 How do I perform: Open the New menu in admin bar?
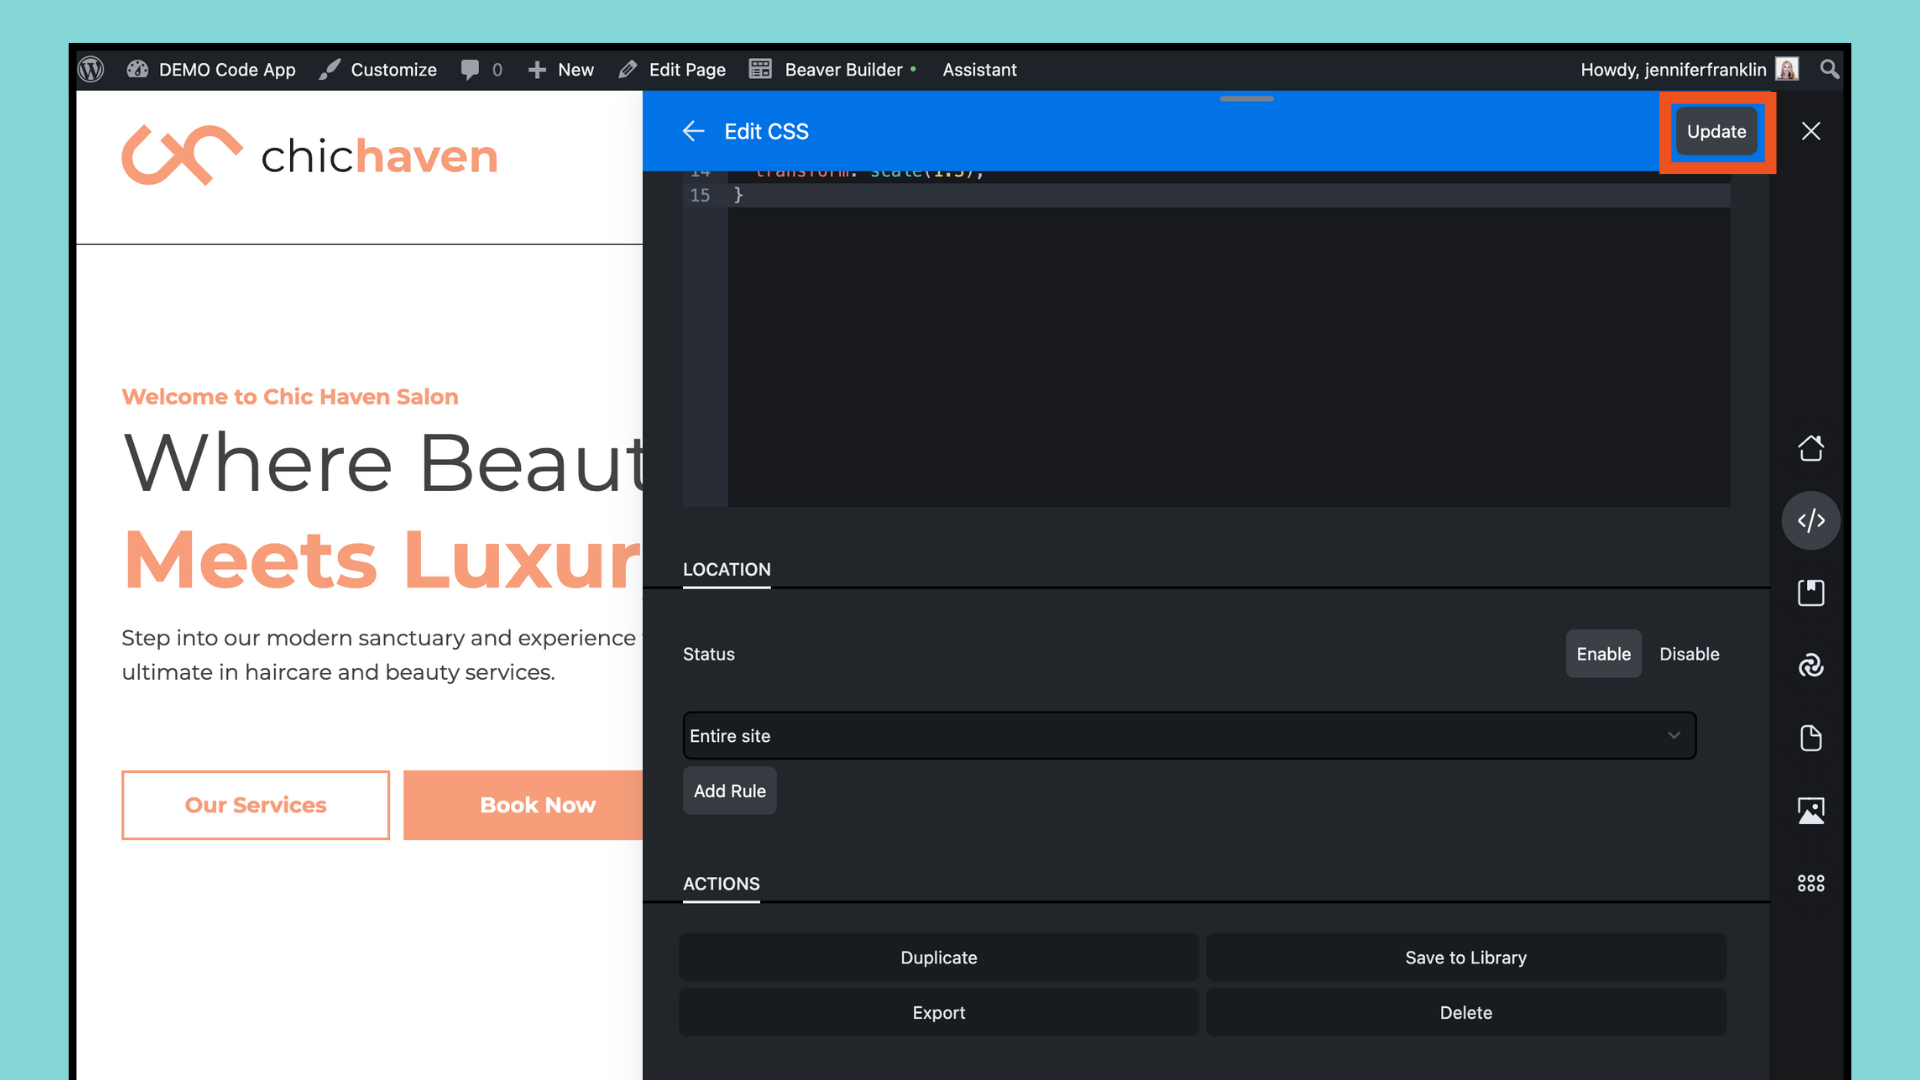pyautogui.click(x=561, y=69)
